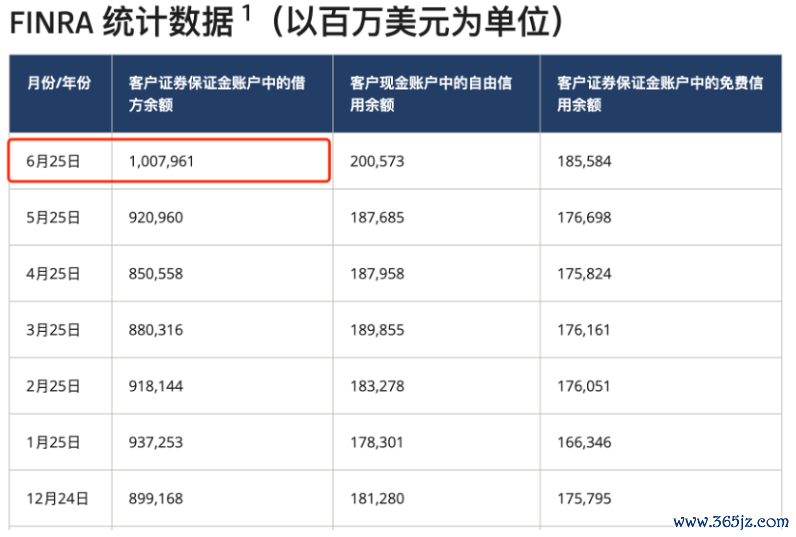Click the value 187,958
This screenshot has height=537, width=796.
coord(377,274)
